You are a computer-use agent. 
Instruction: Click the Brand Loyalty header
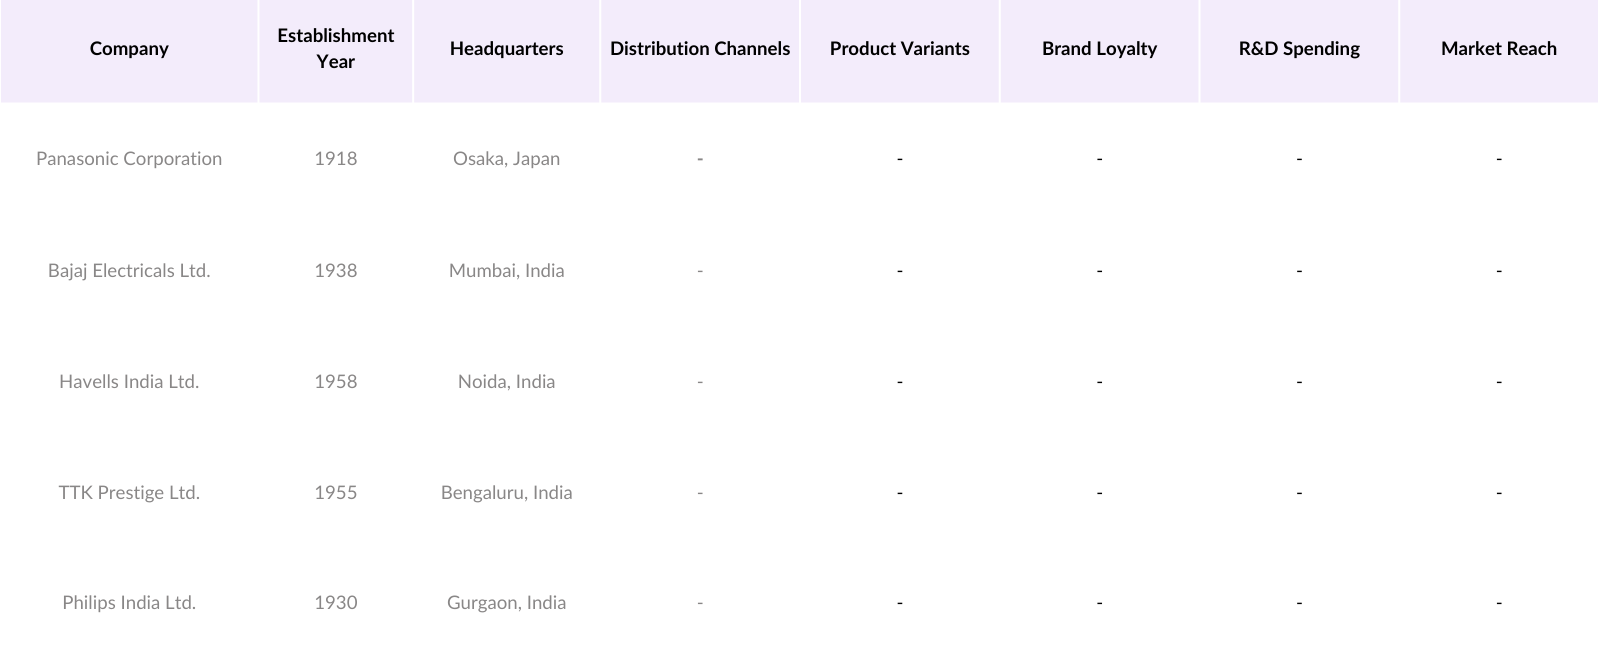click(x=1099, y=49)
